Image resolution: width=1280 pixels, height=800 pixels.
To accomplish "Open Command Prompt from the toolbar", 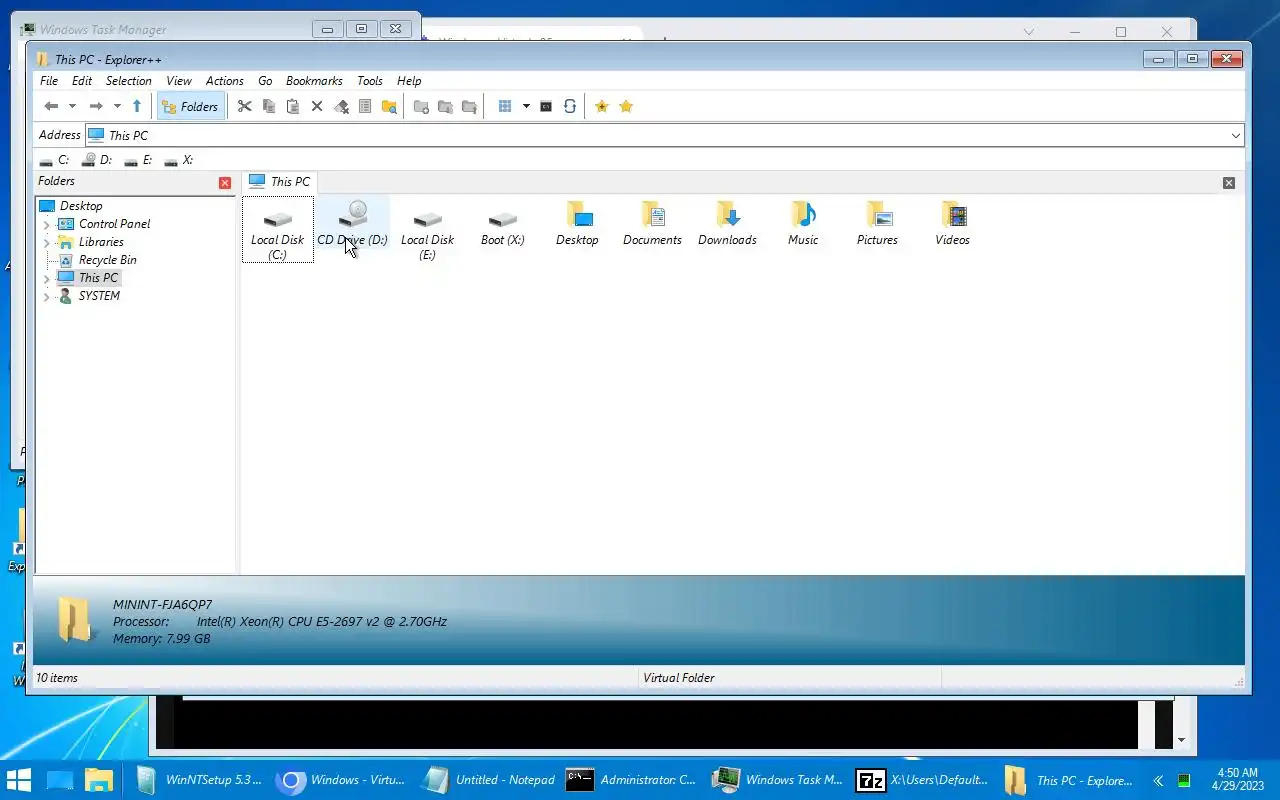I will tap(546, 106).
